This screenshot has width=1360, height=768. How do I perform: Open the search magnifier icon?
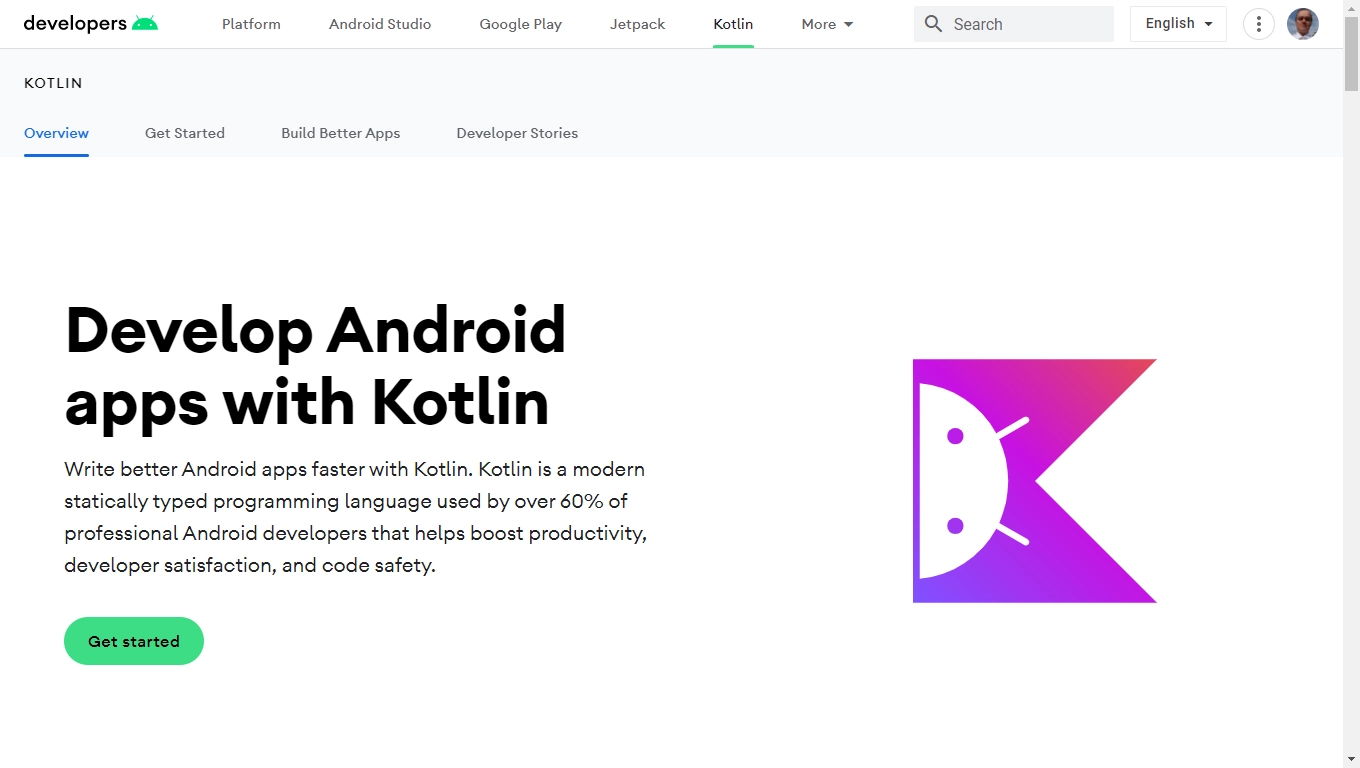933,23
